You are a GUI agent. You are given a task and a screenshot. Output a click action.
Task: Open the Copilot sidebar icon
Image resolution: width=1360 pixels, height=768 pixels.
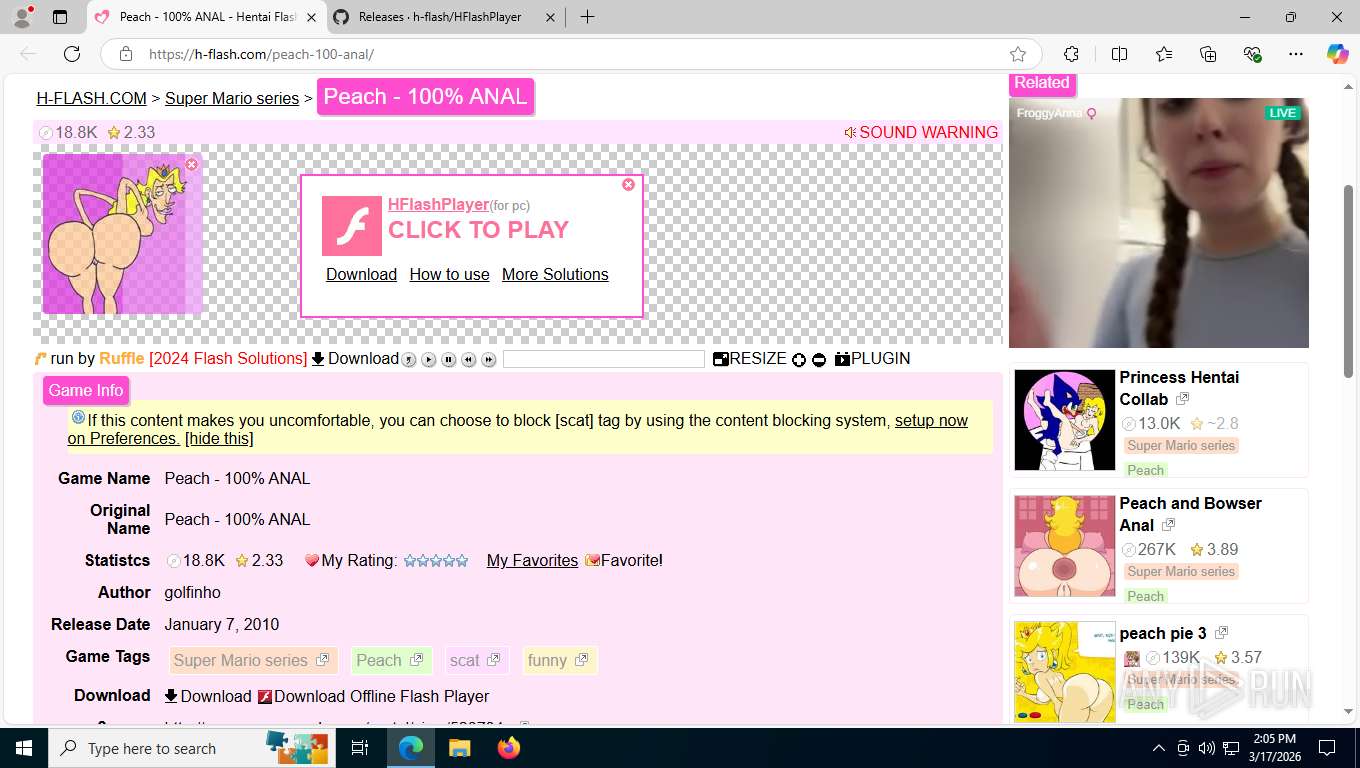tap(1337, 54)
